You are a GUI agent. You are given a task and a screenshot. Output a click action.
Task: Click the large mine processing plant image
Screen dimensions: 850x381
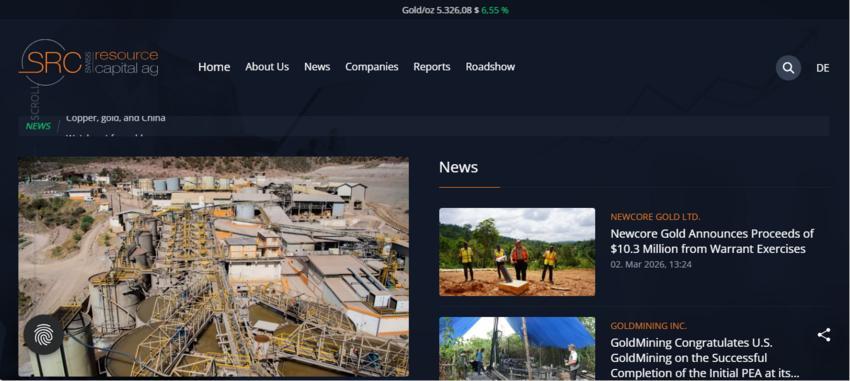click(x=214, y=267)
